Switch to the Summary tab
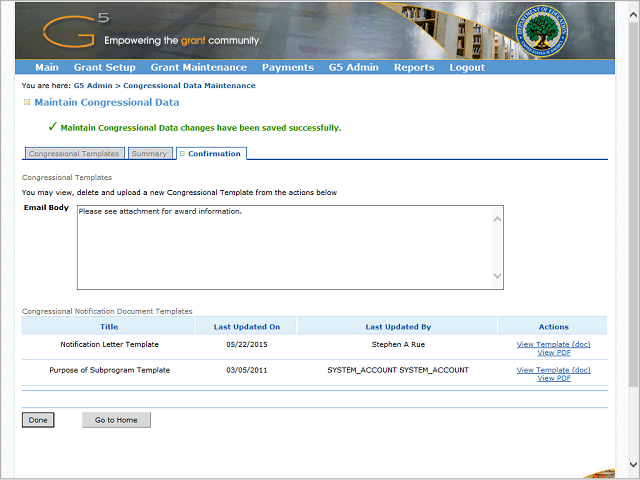The width and height of the screenshot is (640, 480). pyautogui.click(x=149, y=154)
